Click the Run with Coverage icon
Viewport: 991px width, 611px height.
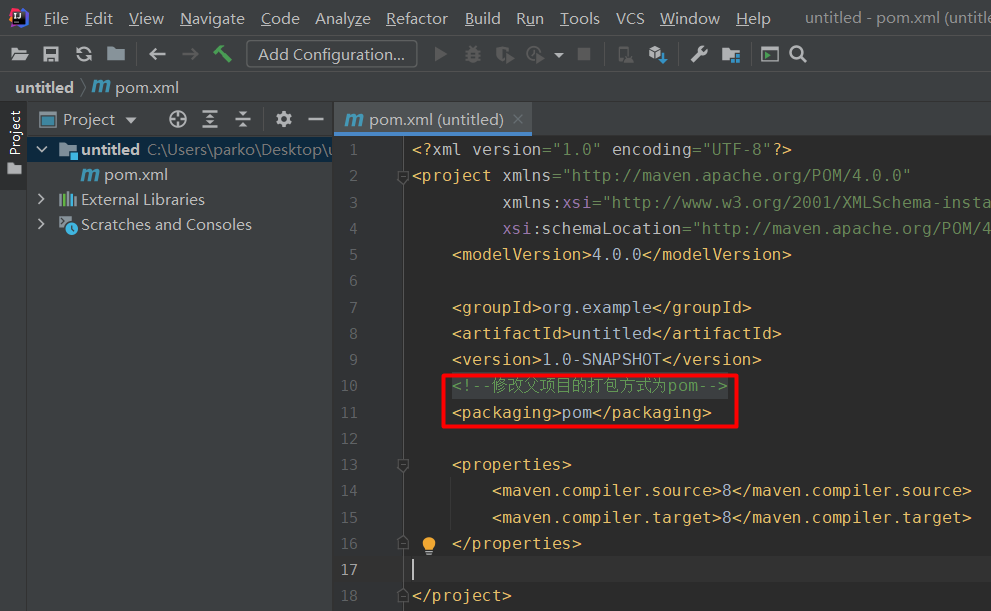point(504,55)
